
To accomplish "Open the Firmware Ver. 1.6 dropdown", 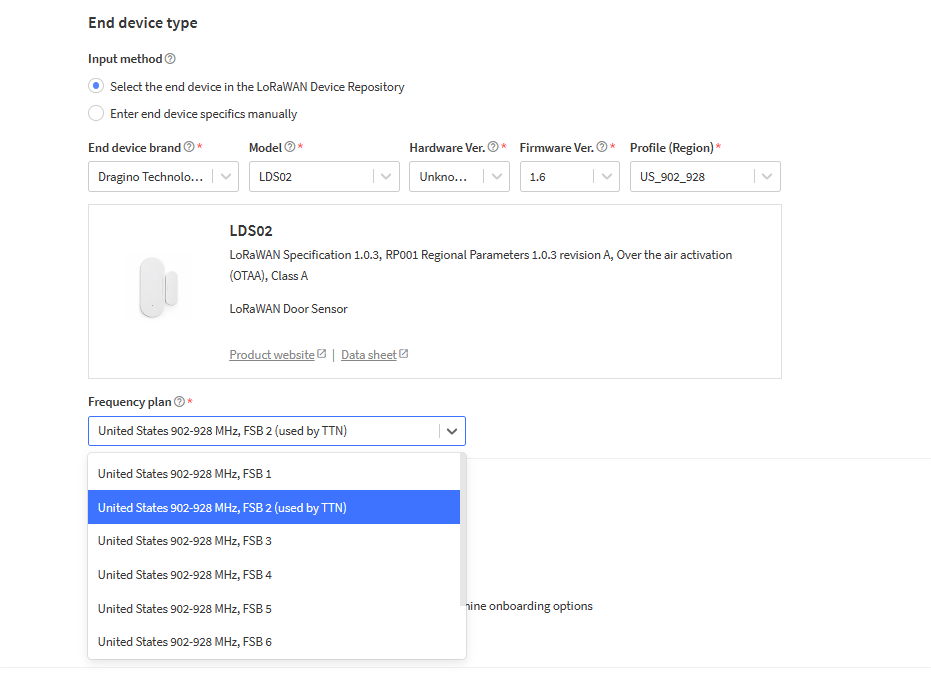I will 569,176.
